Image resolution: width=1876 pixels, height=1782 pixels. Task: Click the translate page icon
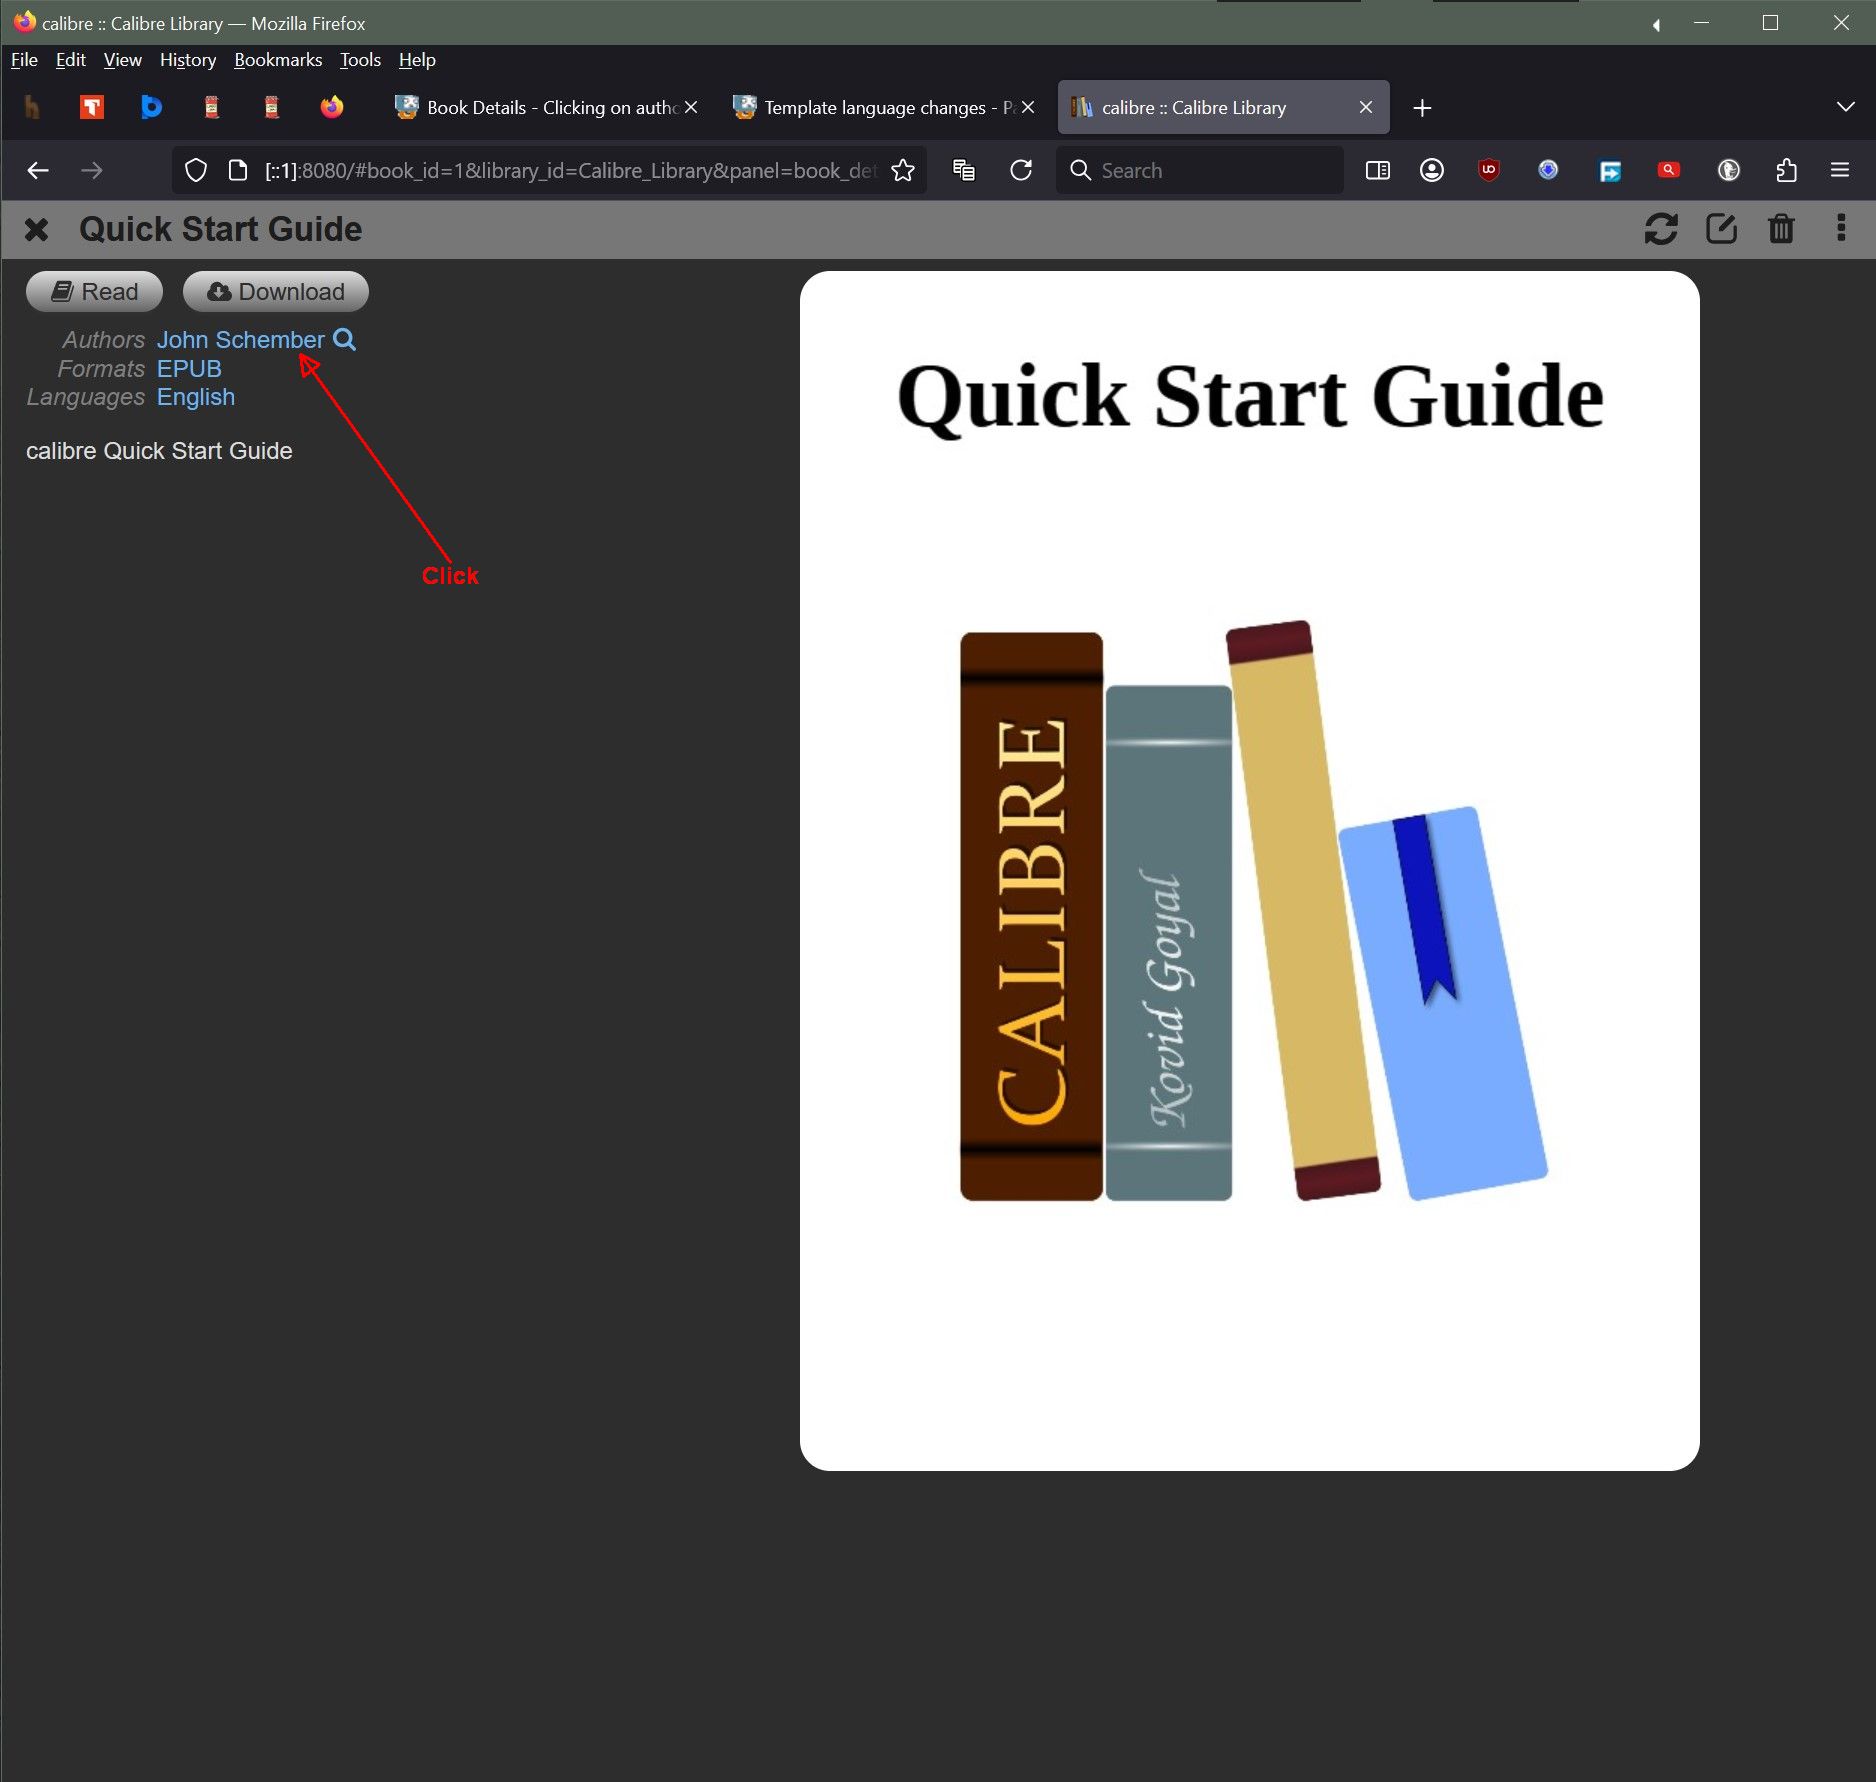pyautogui.click(x=964, y=171)
